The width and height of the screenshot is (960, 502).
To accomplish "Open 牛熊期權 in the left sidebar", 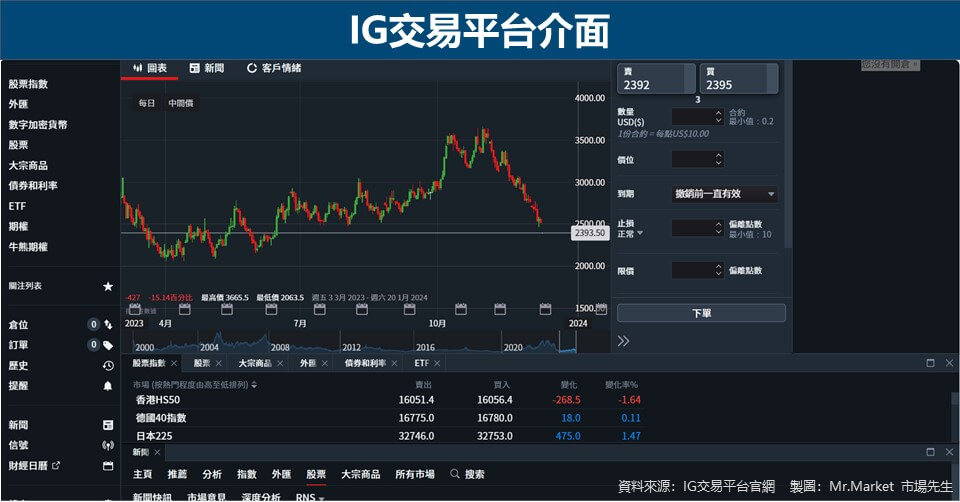I will click(x=28, y=247).
